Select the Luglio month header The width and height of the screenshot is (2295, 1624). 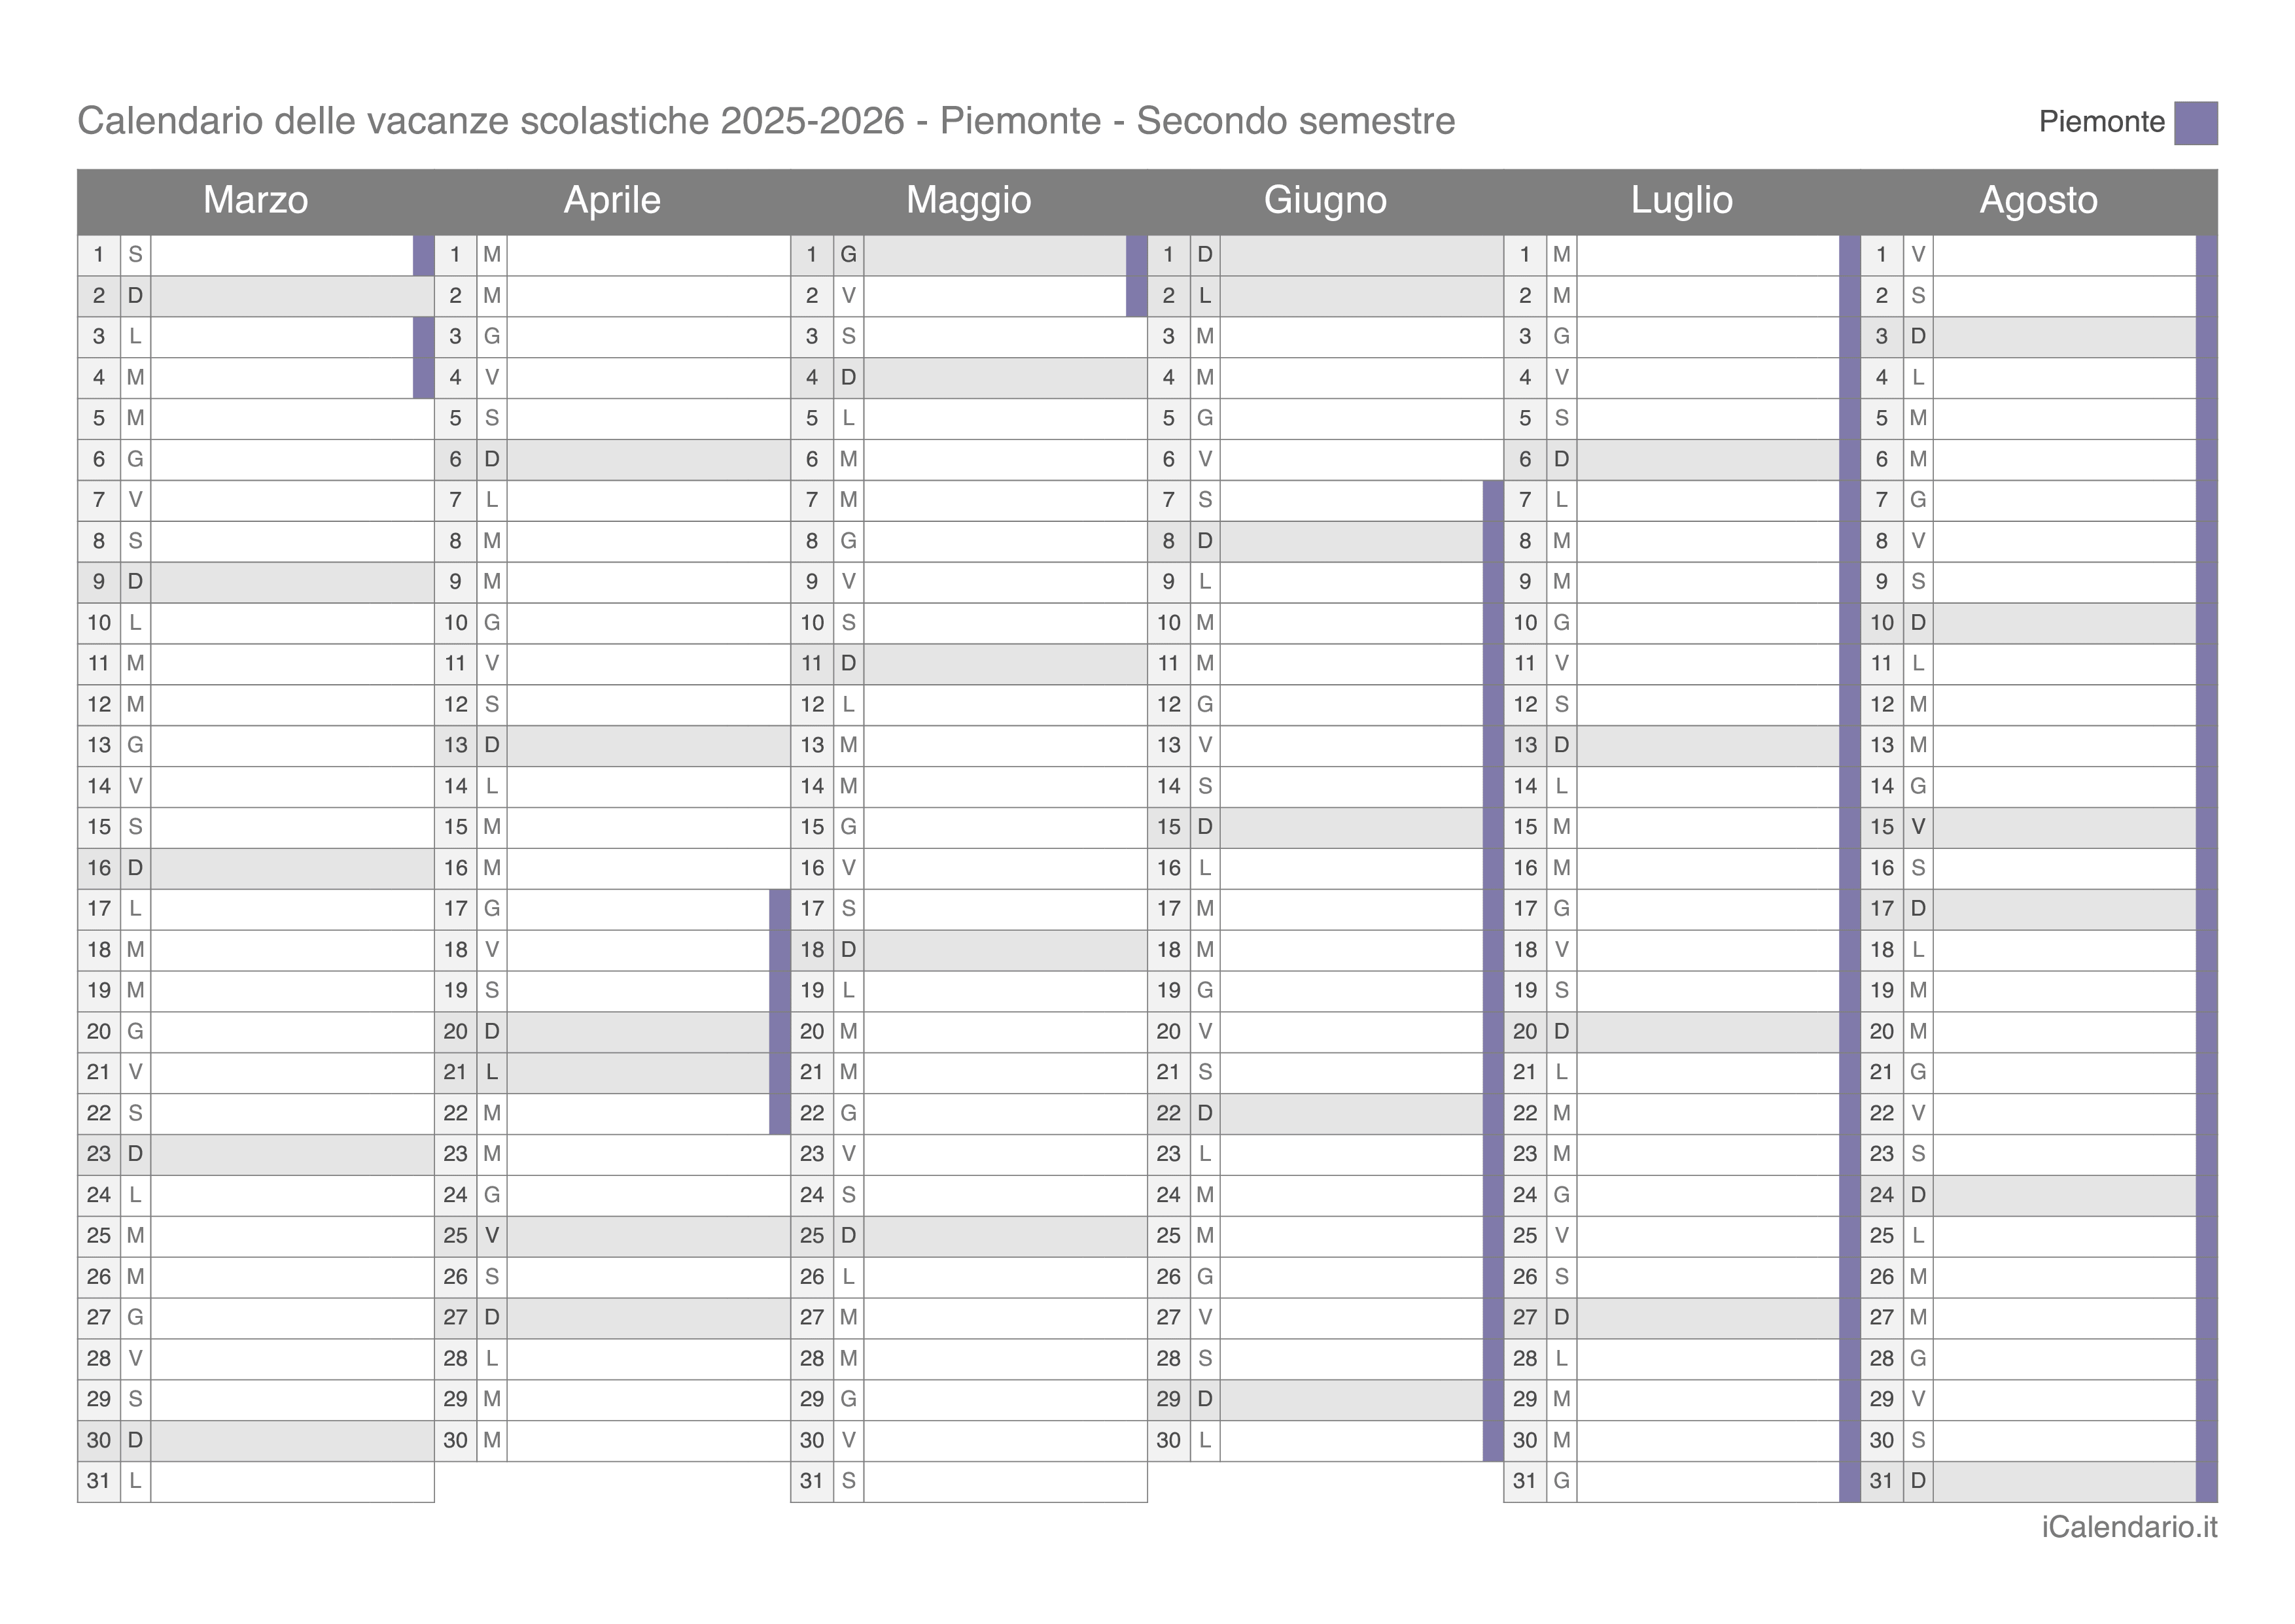[1682, 201]
